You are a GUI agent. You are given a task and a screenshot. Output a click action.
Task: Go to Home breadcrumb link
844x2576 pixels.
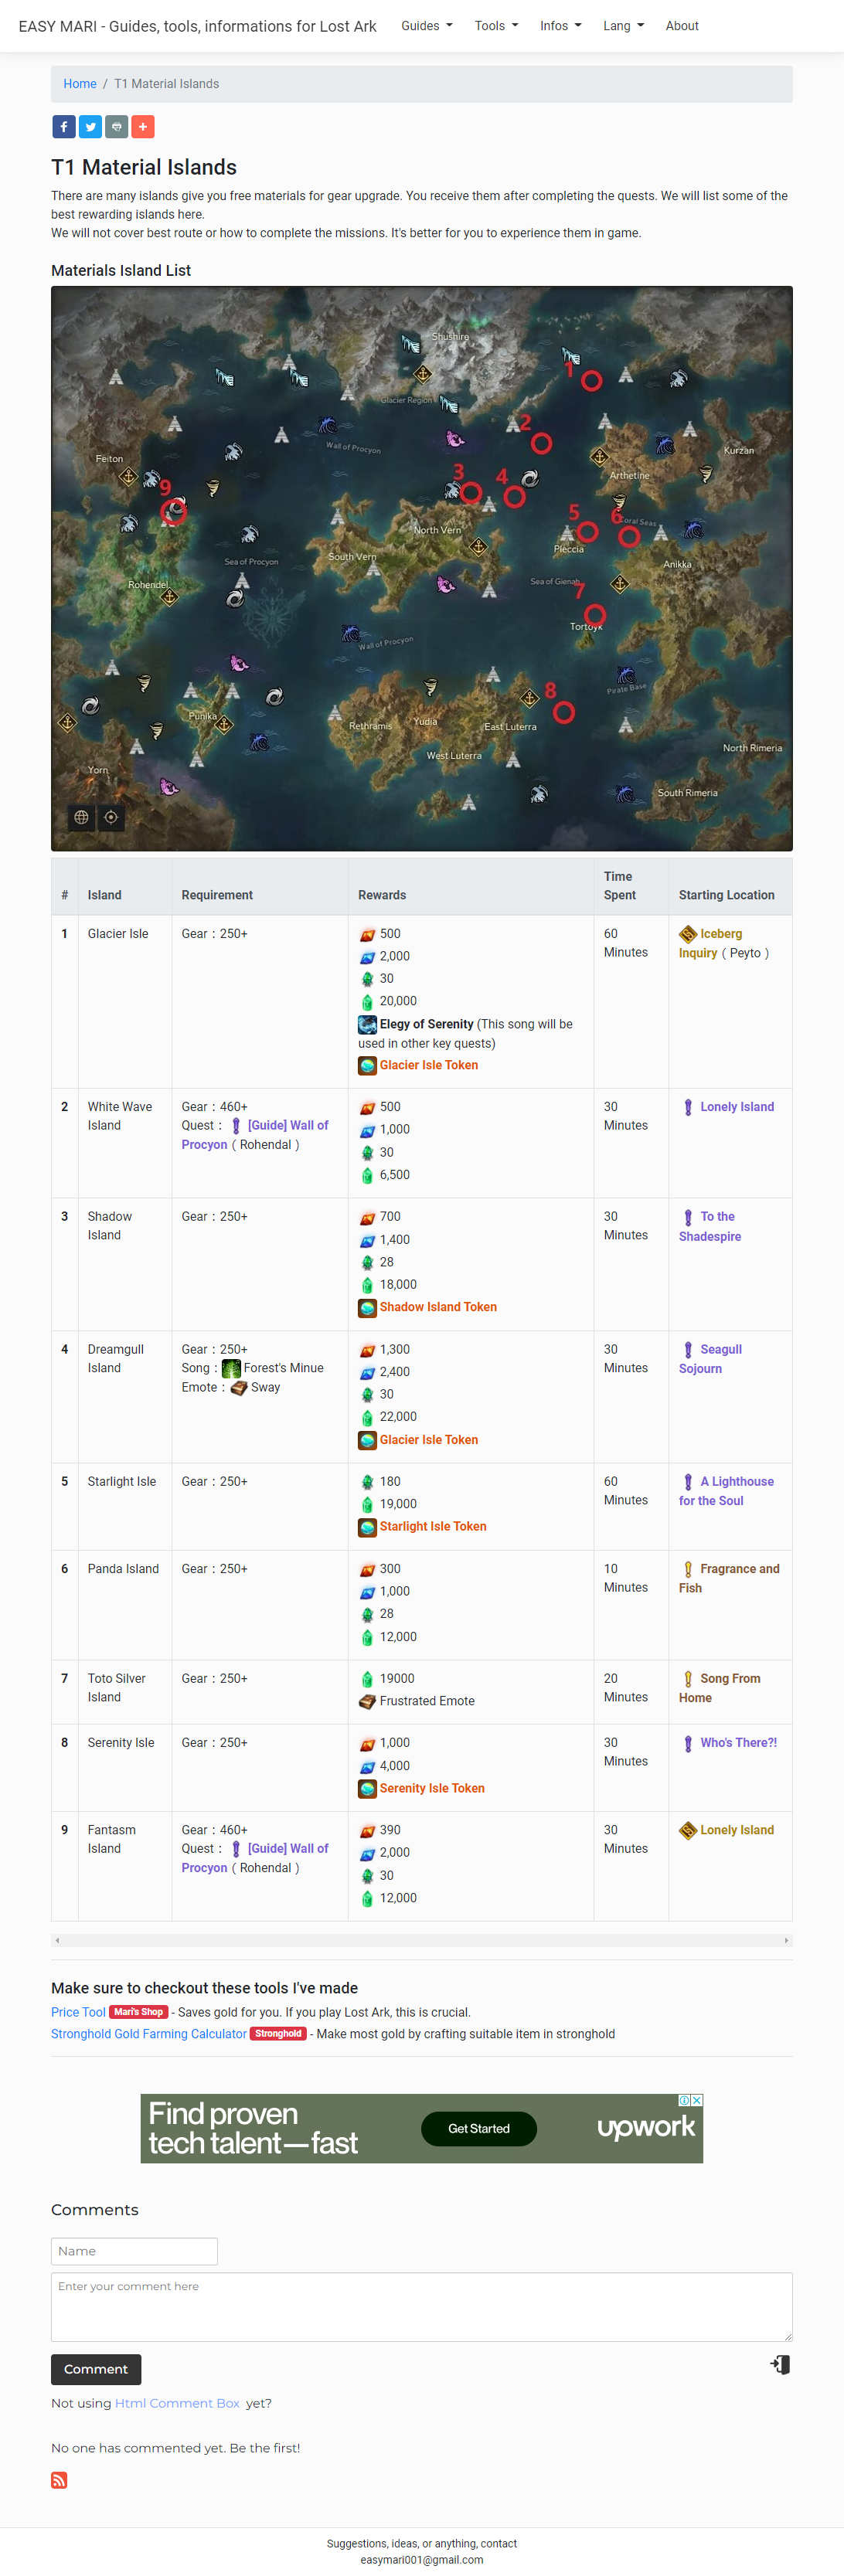[x=80, y=84]
